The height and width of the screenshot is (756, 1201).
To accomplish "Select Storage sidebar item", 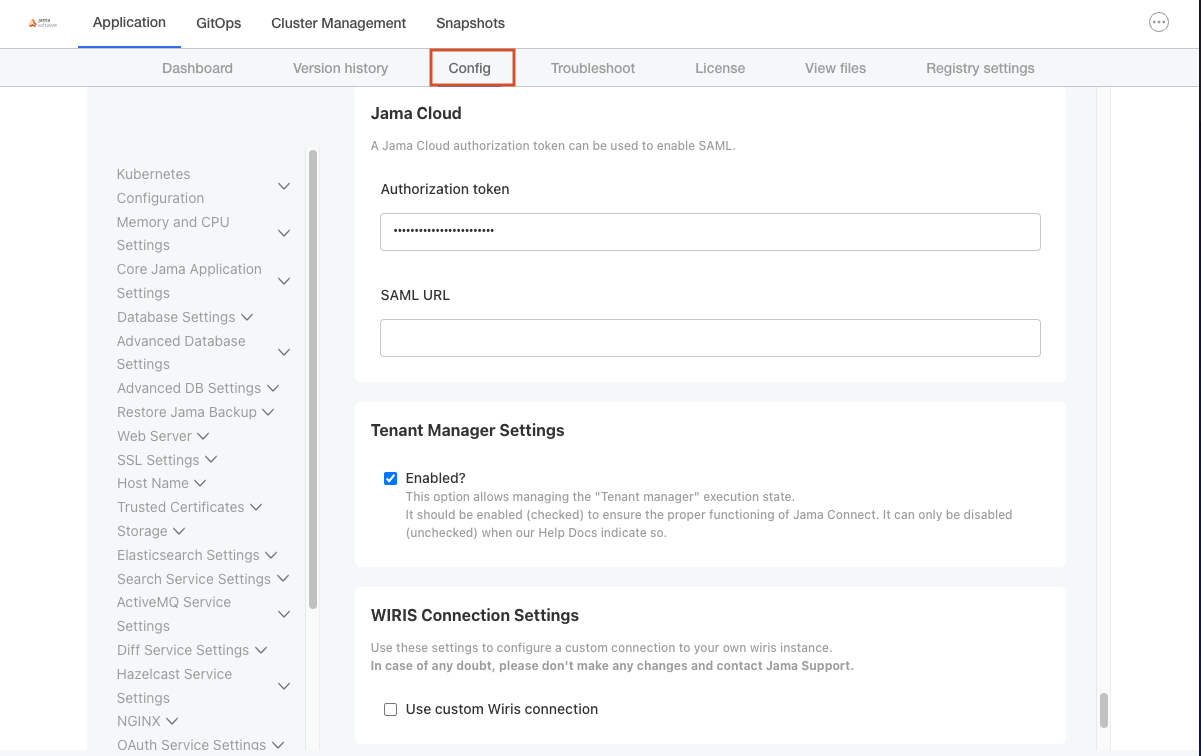I will (x=142, y=531).
